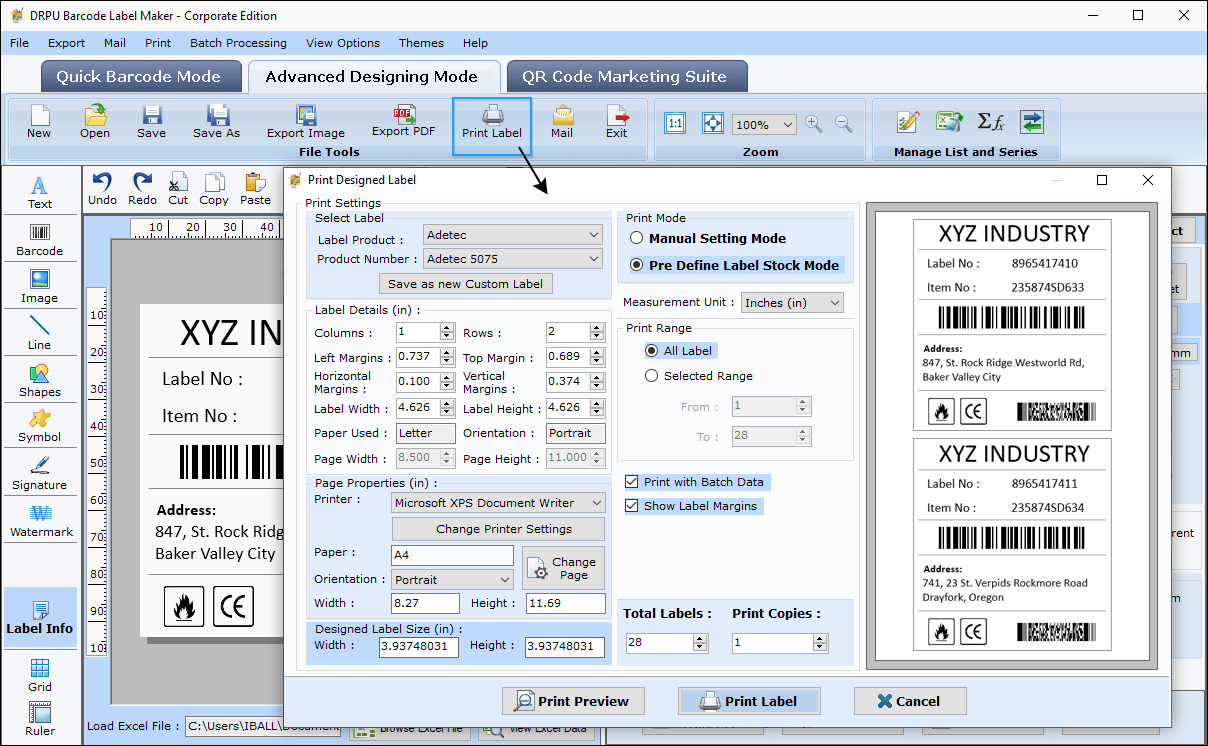Click the Paper A4 input field
1208x746 pixels.
453,555
